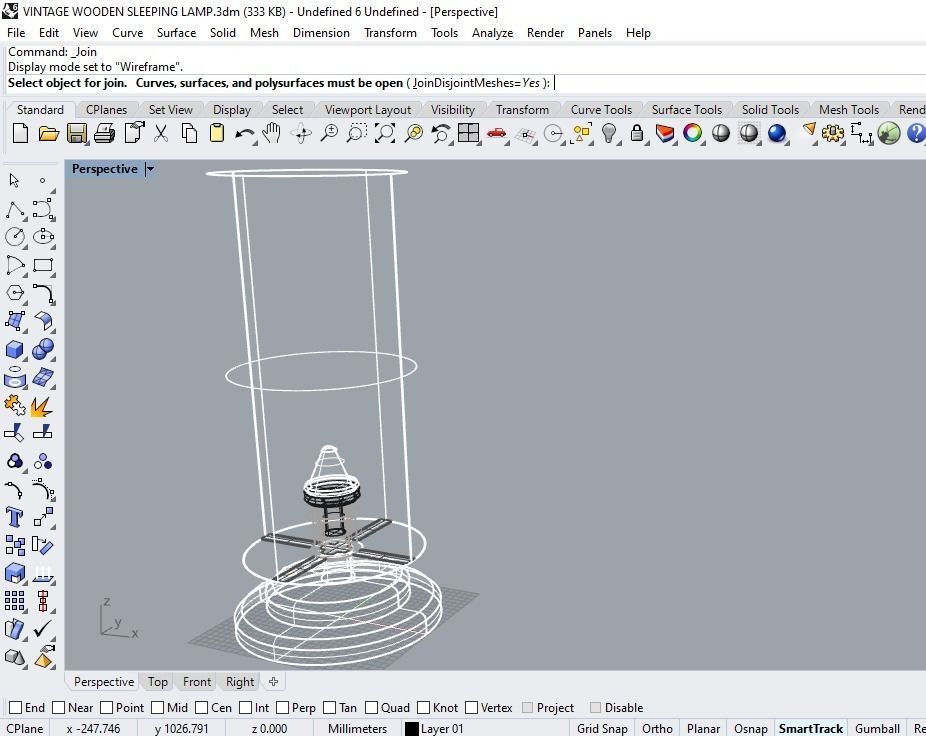Click the light bulb Hide objects icon
Image resolution: width=926 pixels, height=736 pixels.
point(608,133)
